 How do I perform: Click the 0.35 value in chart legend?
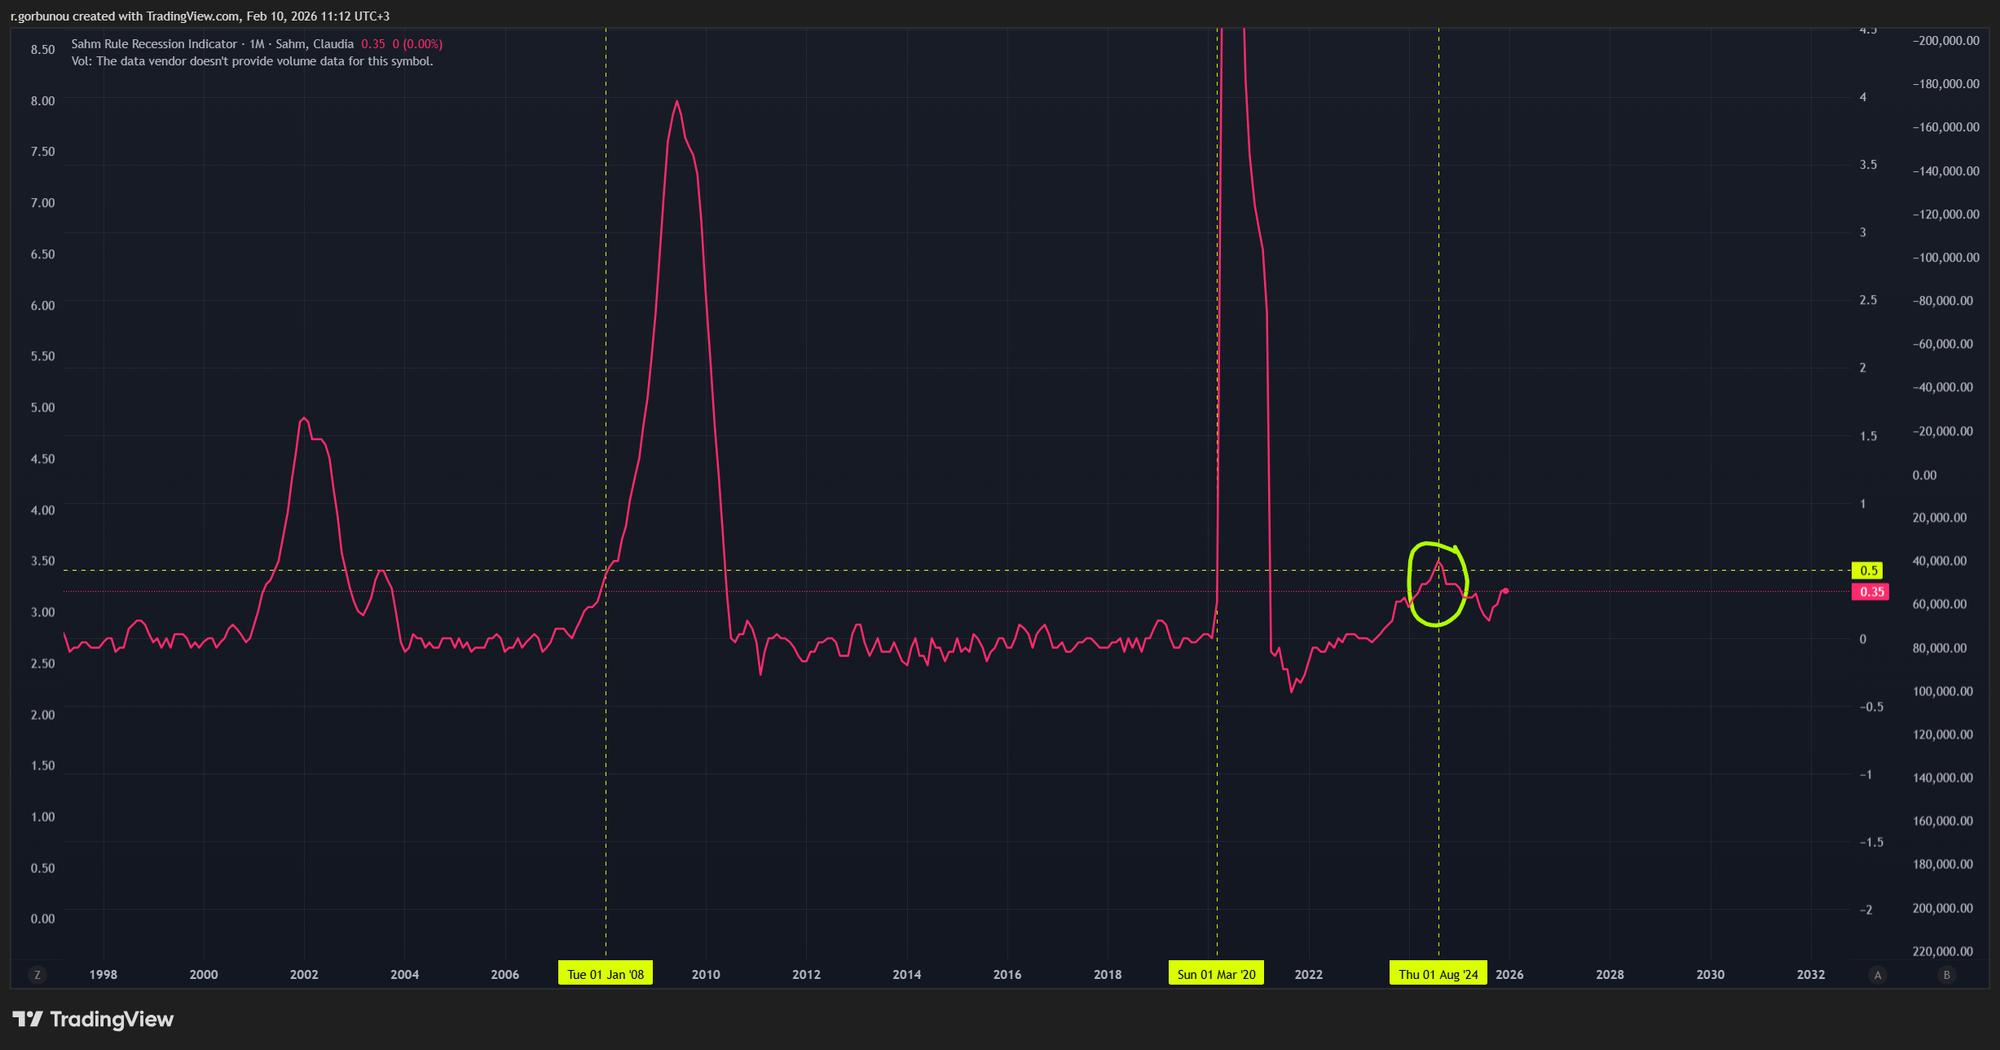tap(373, 44)
